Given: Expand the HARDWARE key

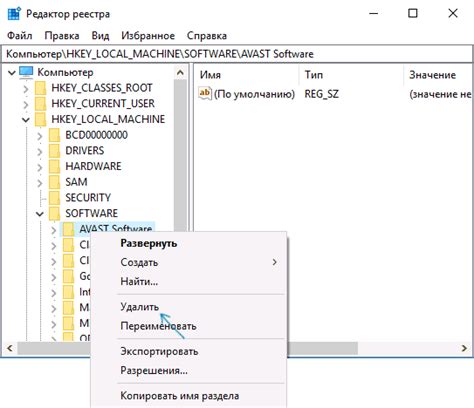Looking at the screenshot, I should coord(40,167).
